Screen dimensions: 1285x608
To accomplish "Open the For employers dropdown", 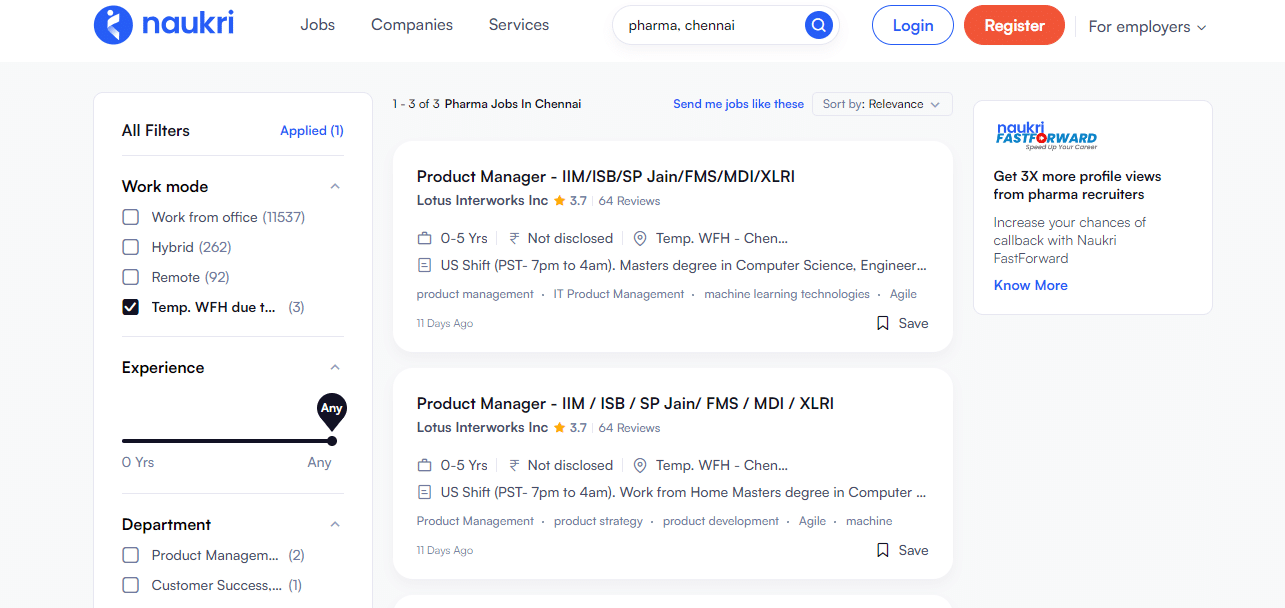I will [1147, 27].
